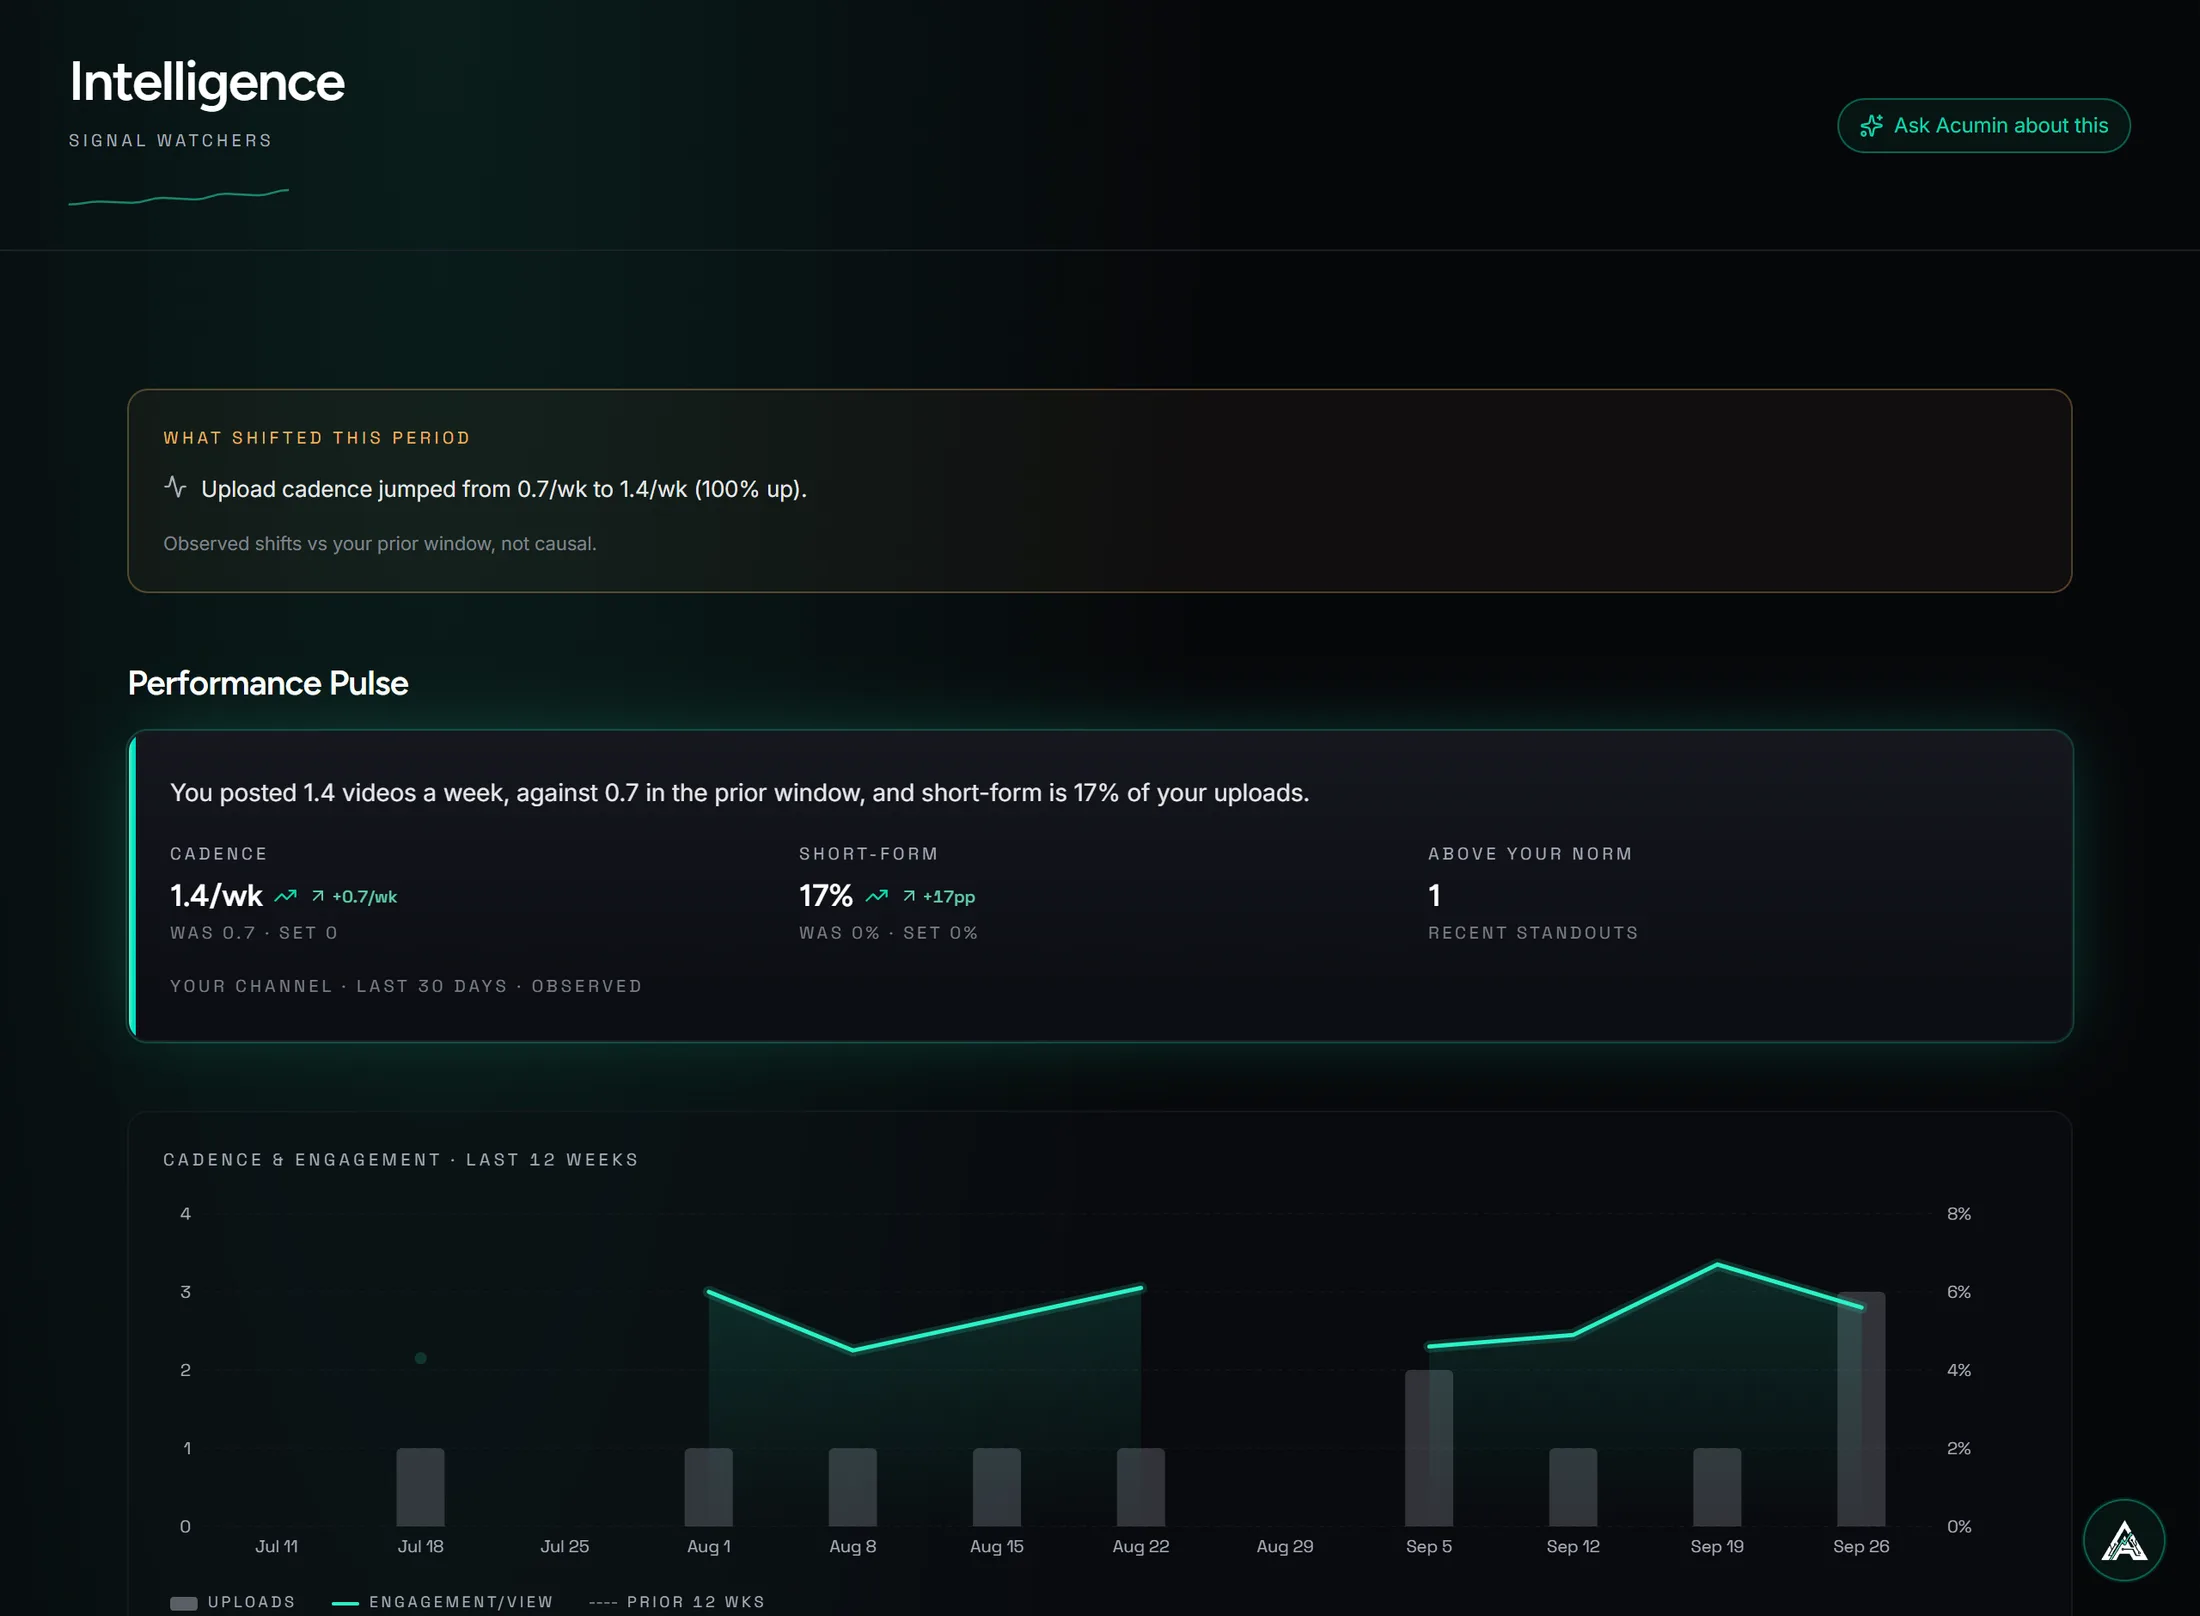Click the trending-up icon next to 1.4/wk
The height and width of the screenshot is (1616, 2200).
tap(286, 896)
